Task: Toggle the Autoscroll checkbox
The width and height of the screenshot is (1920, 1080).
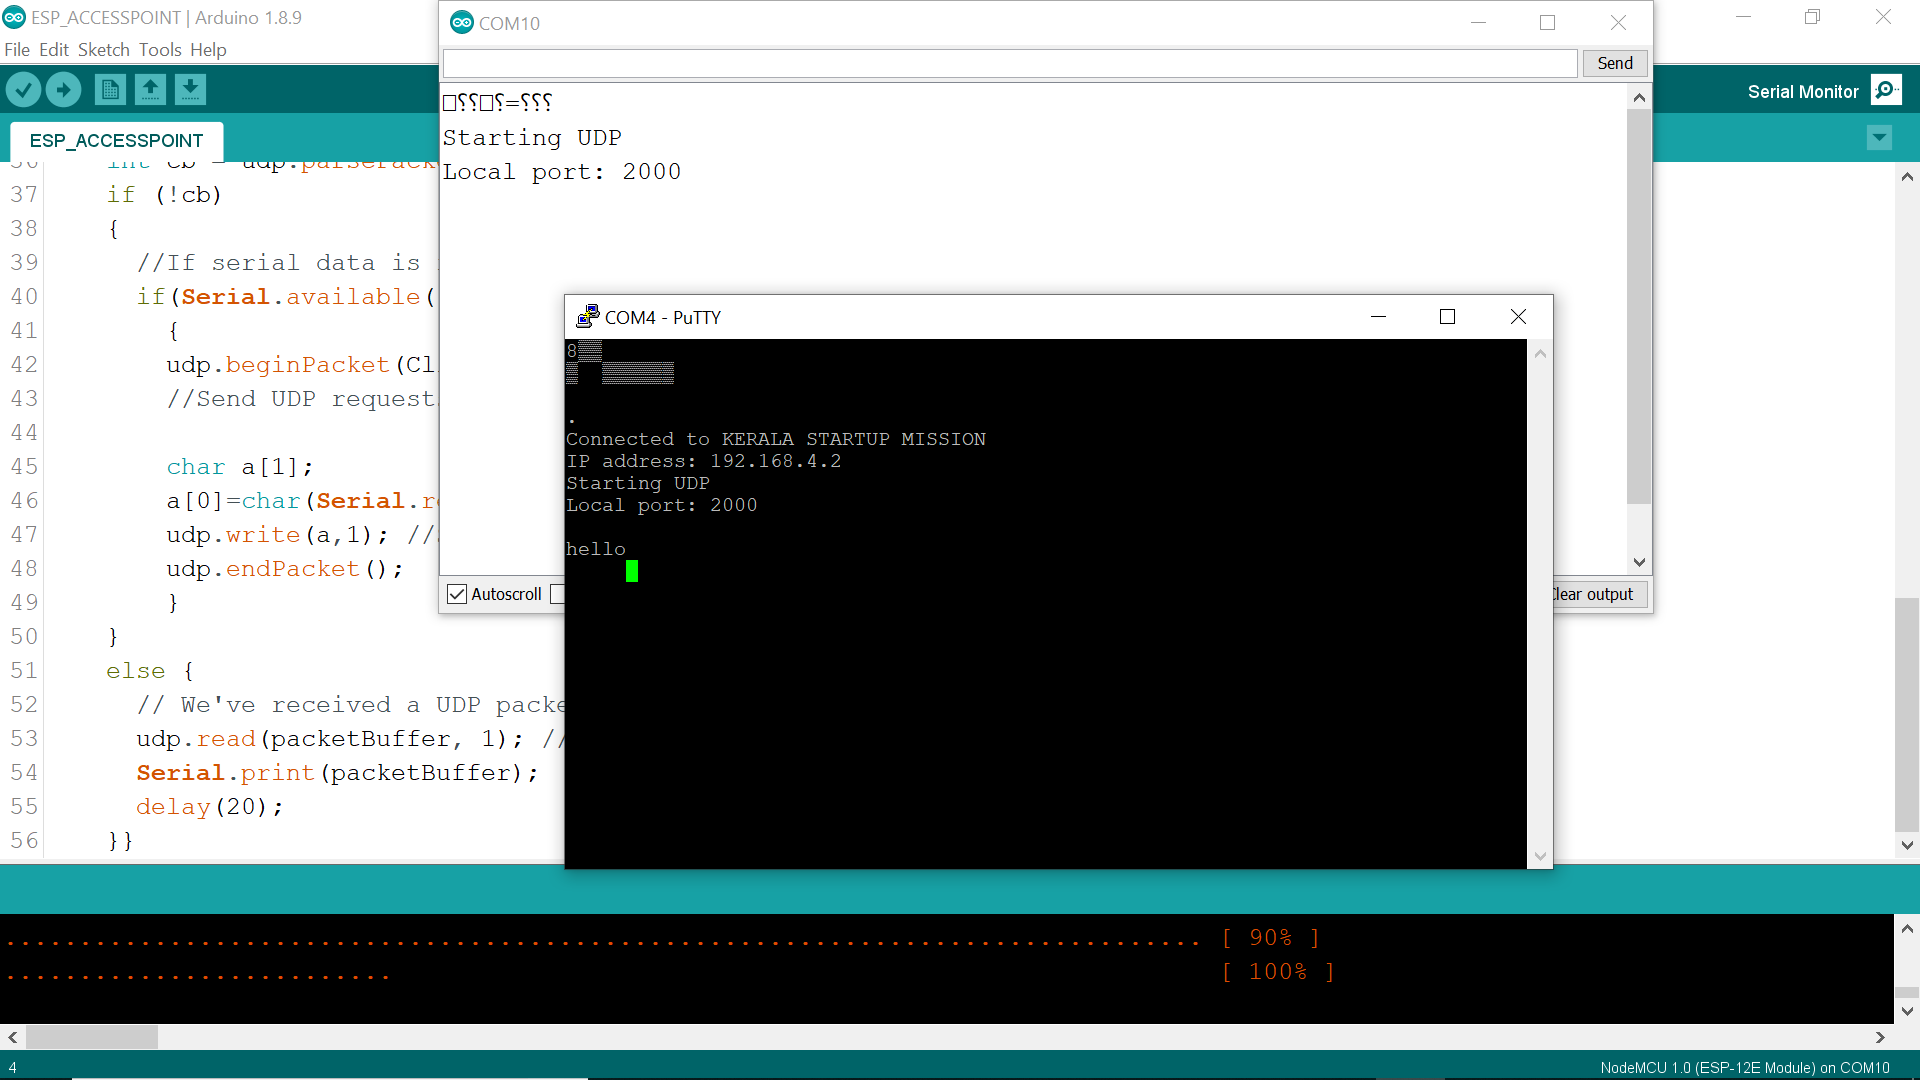Action: tap(457, 594)
